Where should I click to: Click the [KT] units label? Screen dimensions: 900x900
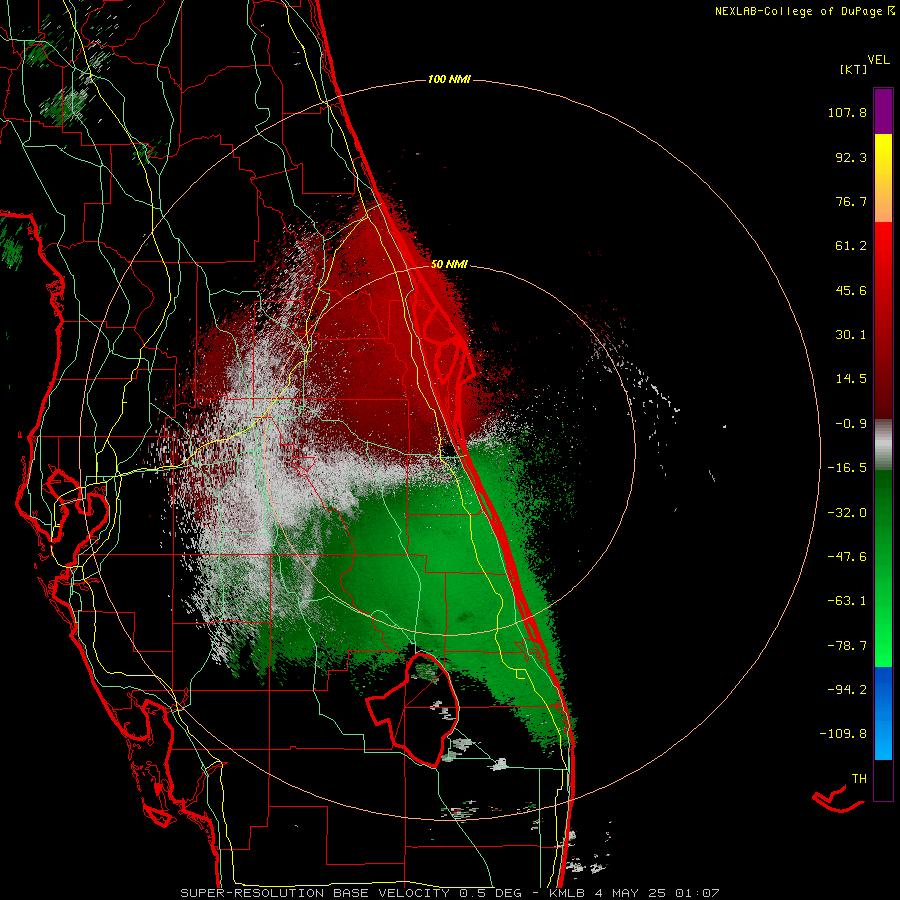(854, 69)
